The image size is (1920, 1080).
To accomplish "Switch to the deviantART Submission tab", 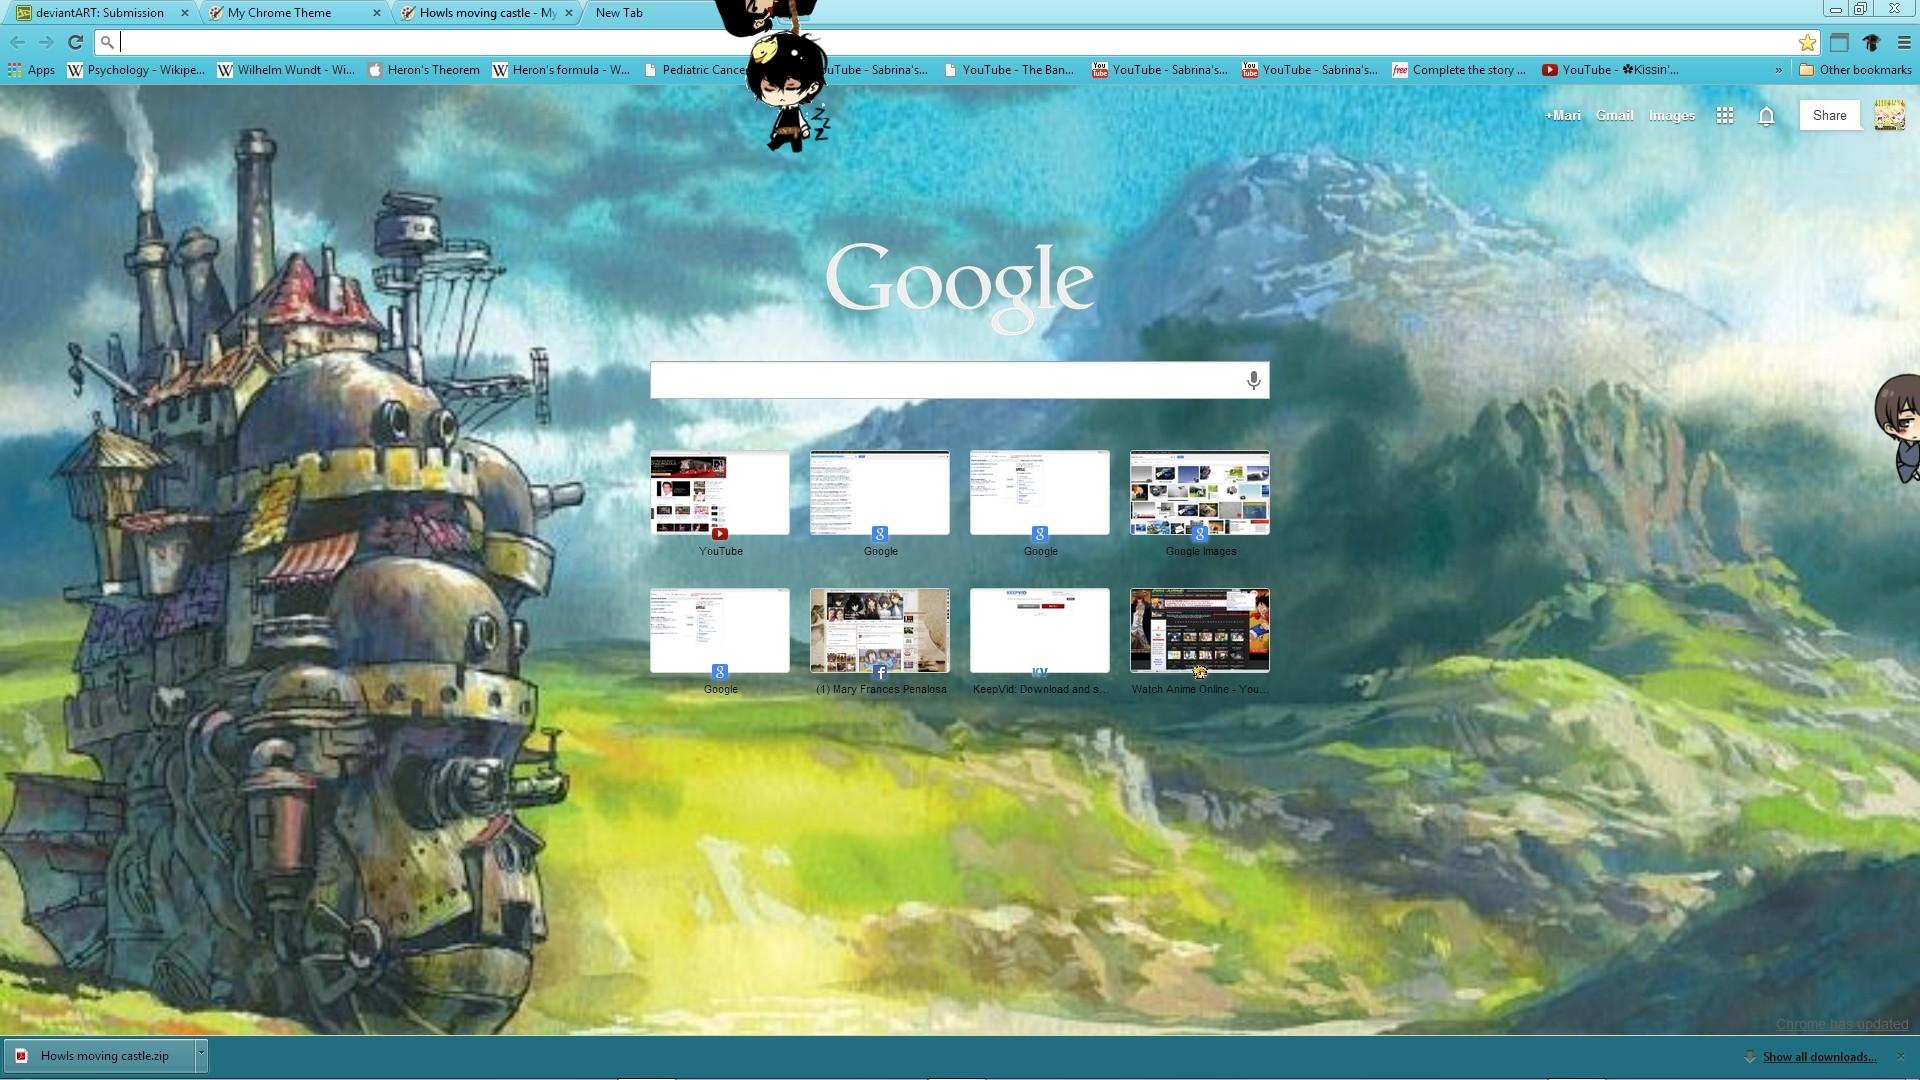I will 99,13.
